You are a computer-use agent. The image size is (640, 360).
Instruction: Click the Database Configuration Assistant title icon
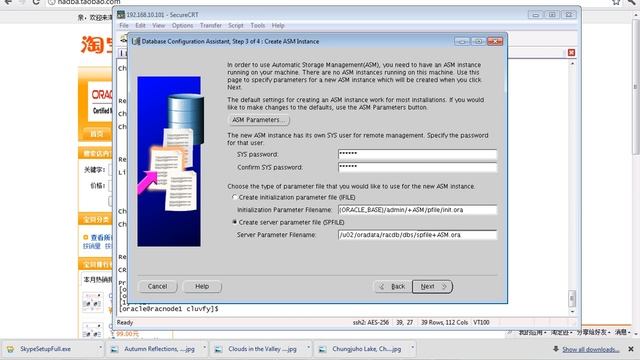click(136, 41)
